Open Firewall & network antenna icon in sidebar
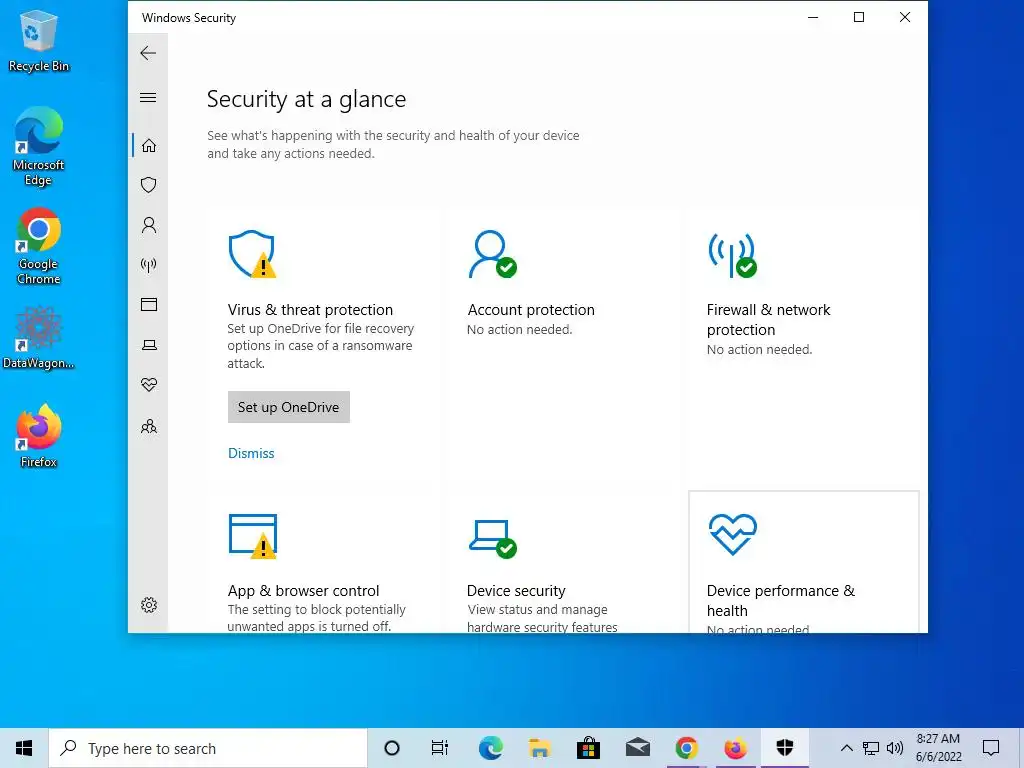 [149, 264]
